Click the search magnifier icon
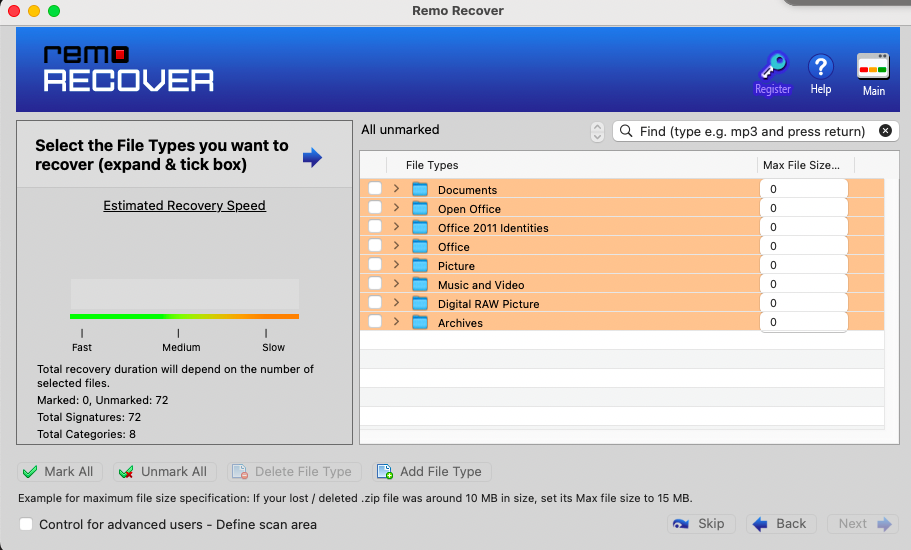 pos(626,131)
